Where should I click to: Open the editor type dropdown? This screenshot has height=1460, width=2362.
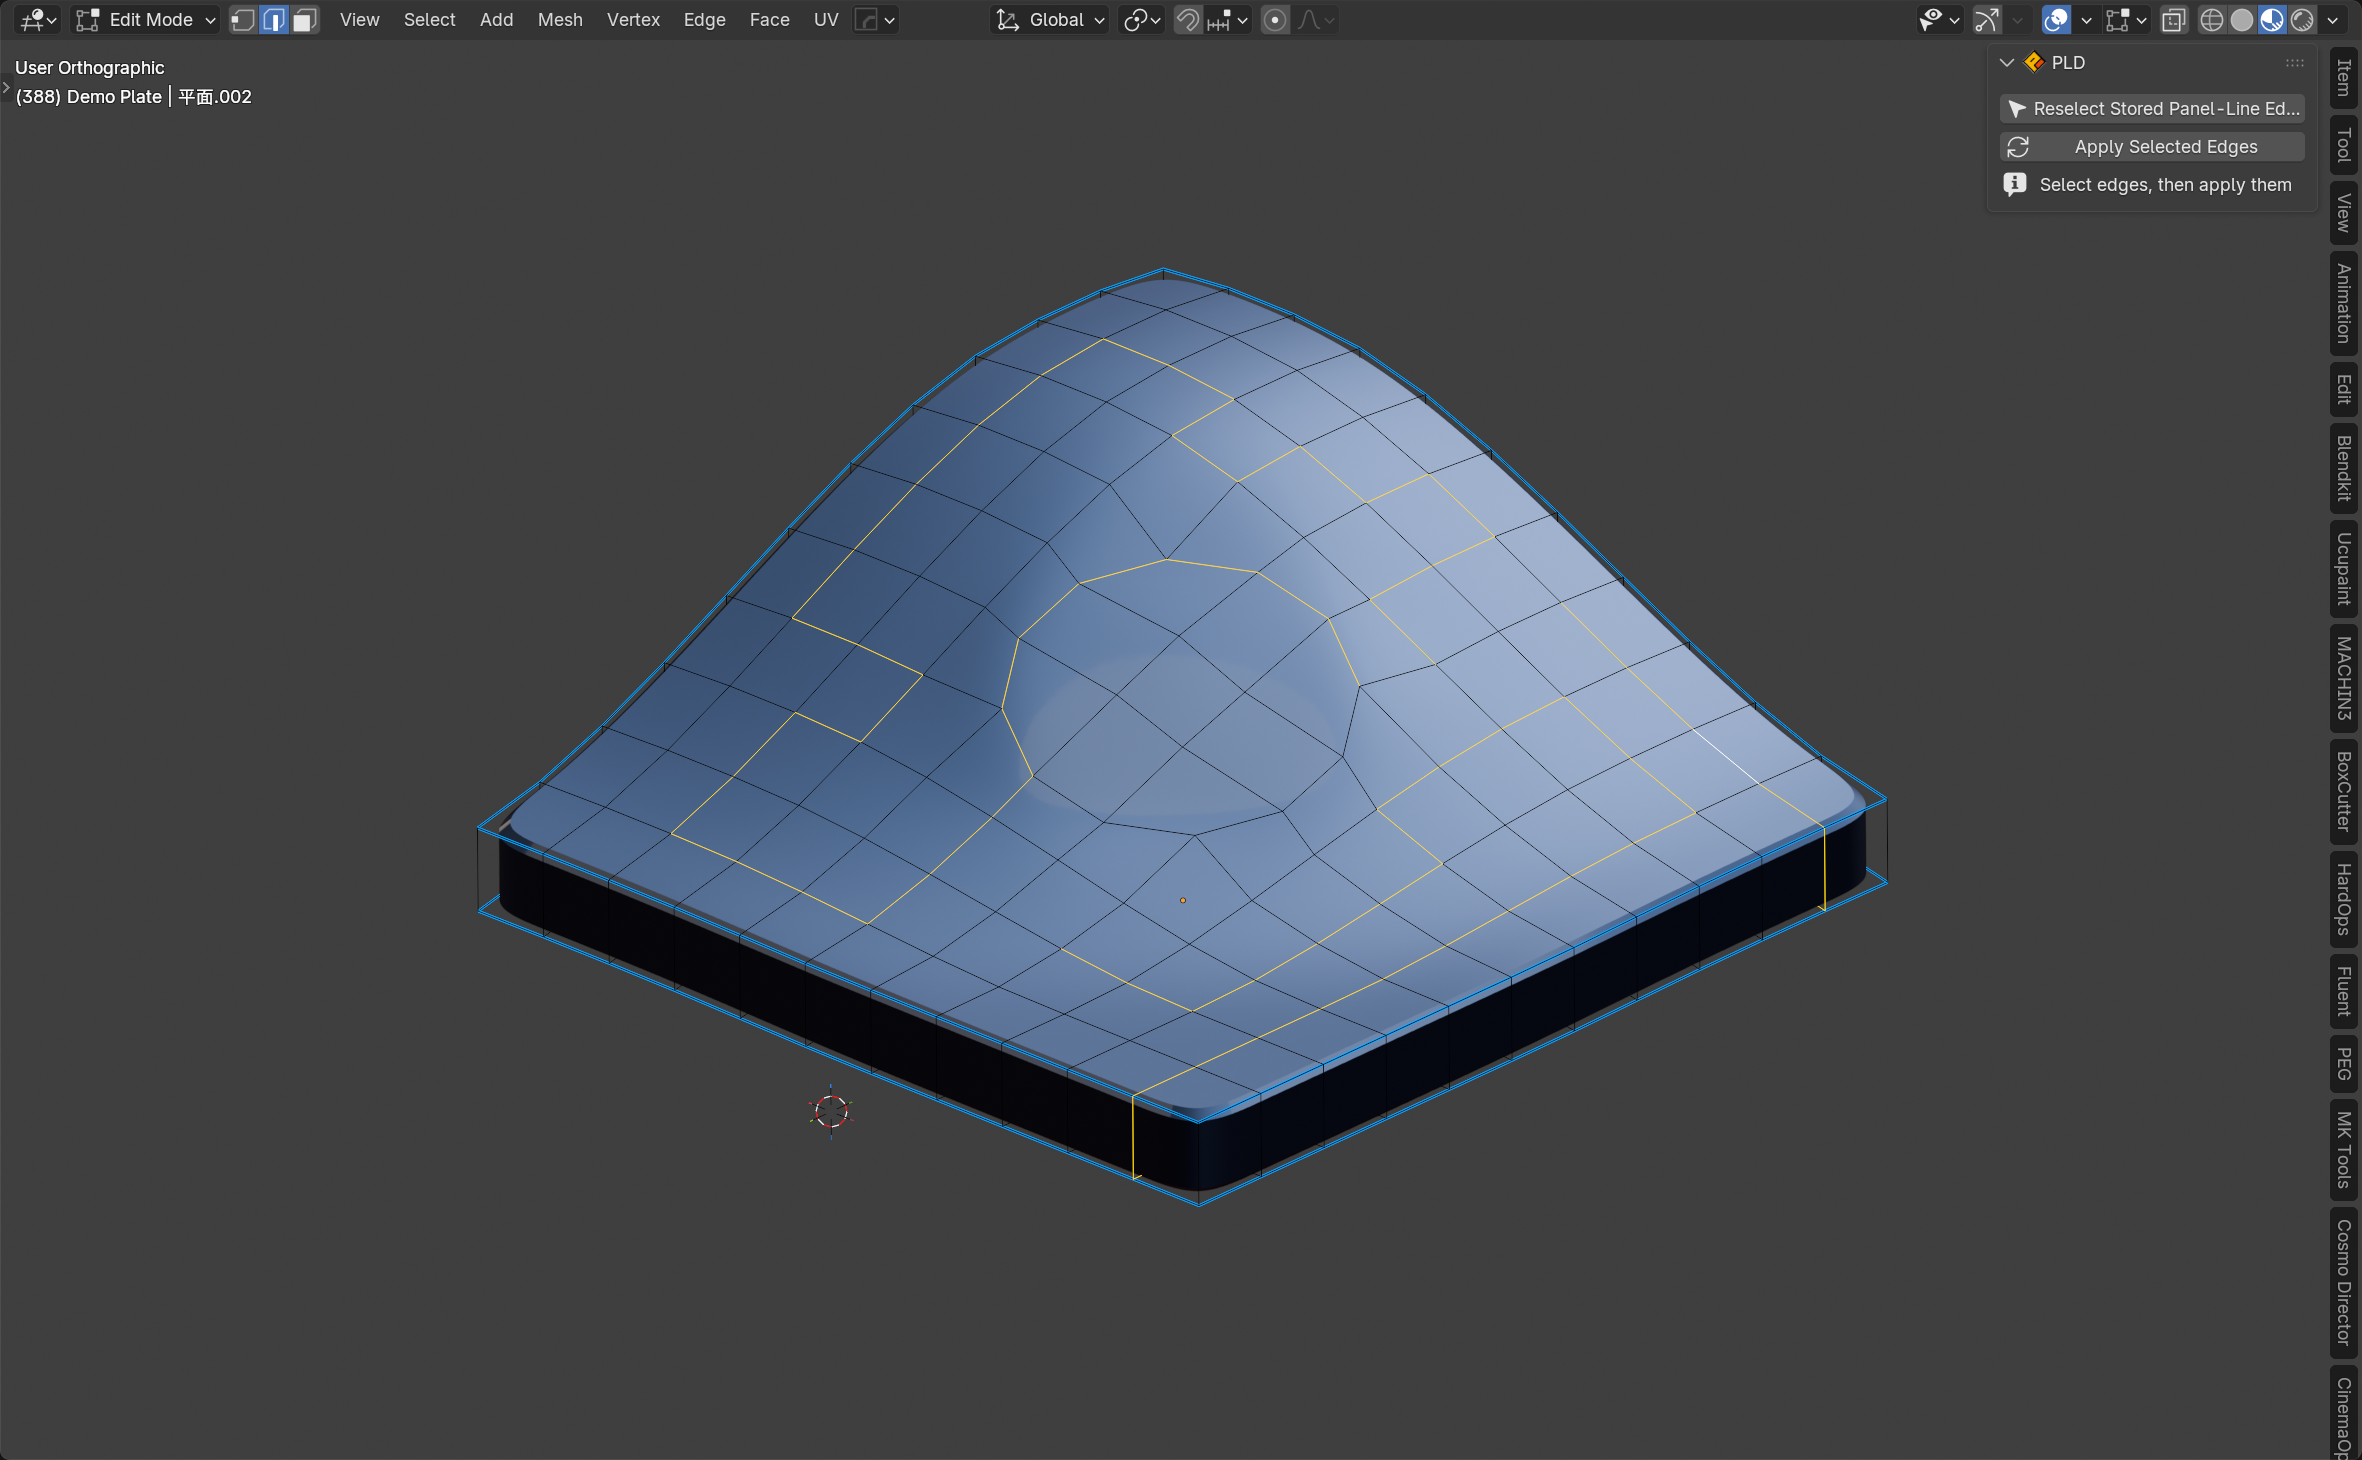(38, 20)
